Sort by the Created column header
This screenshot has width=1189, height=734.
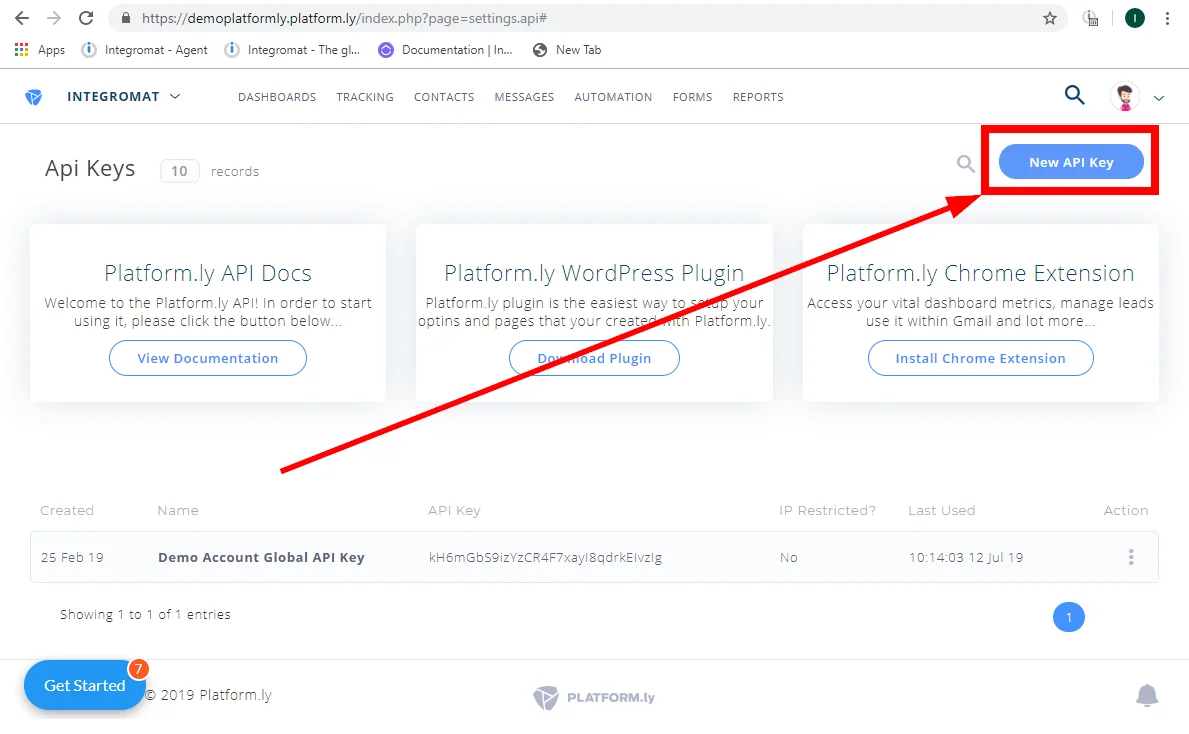pos(67,510)
